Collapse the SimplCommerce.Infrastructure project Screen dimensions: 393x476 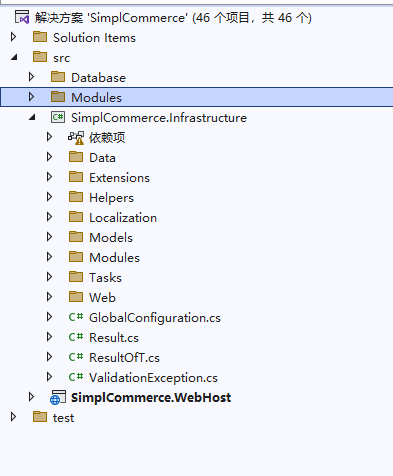(x=32, y=117)
